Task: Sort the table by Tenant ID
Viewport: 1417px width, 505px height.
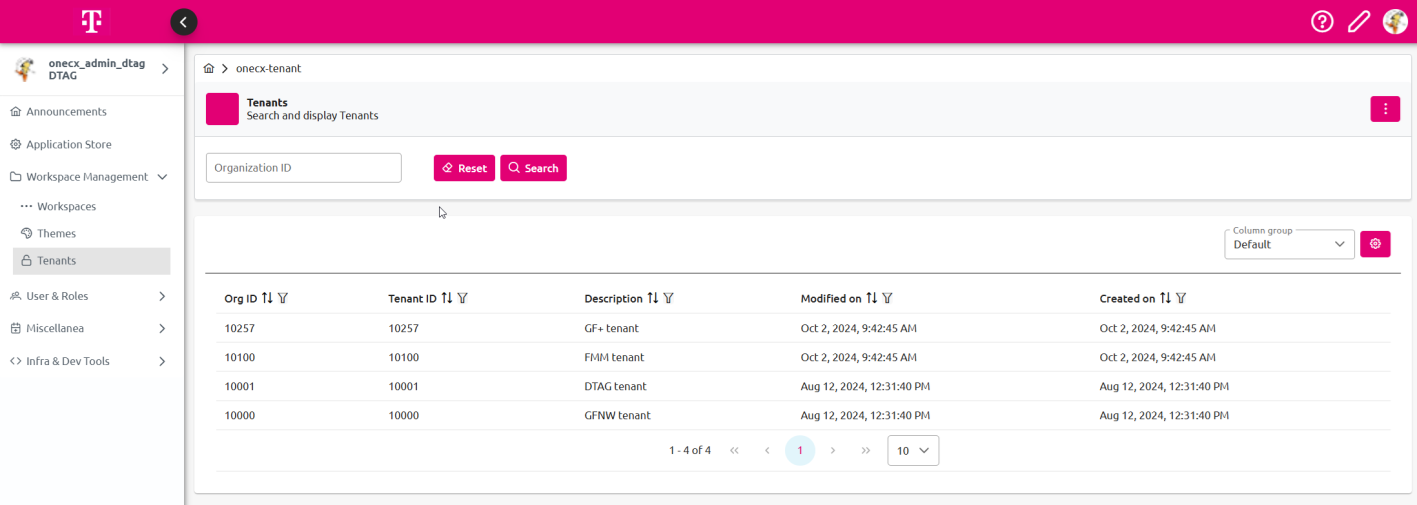Action: click(x=447, y=299)
